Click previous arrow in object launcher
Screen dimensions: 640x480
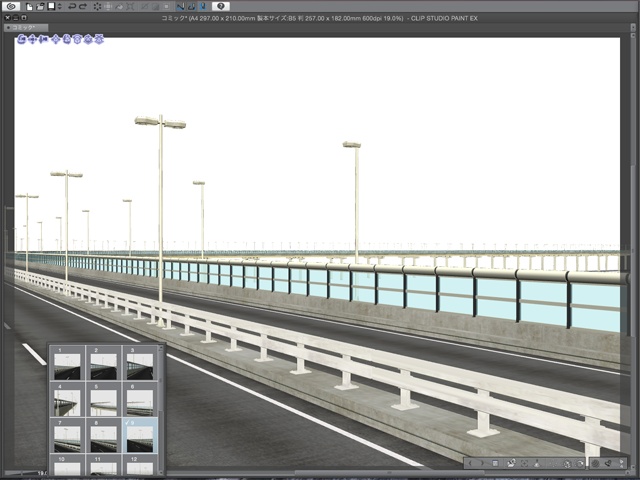(x=470, y=463)
